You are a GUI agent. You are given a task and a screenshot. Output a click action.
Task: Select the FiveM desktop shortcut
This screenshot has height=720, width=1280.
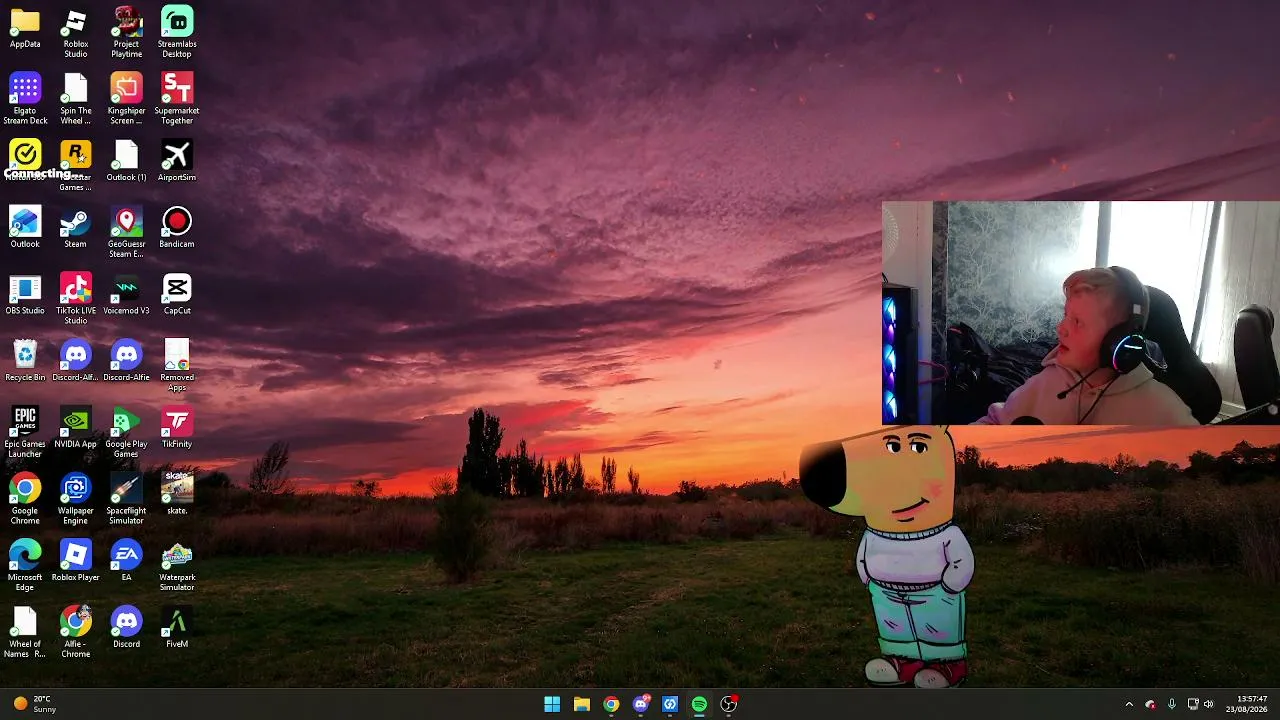point(177,622)
